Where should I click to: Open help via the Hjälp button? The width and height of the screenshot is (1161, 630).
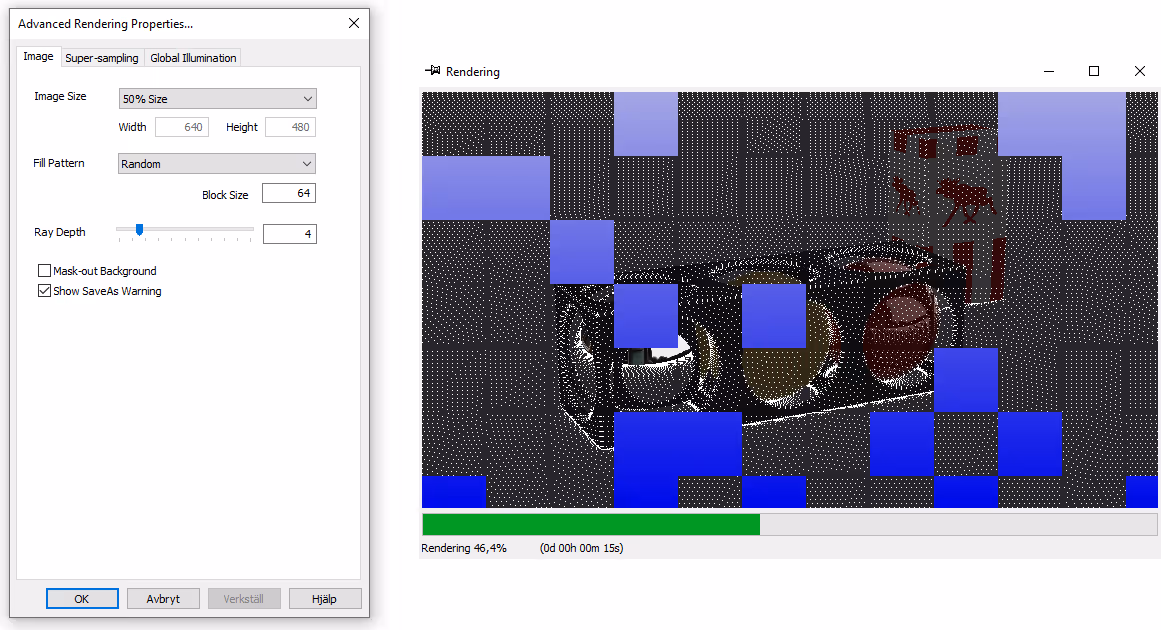(x=325, y=597)
